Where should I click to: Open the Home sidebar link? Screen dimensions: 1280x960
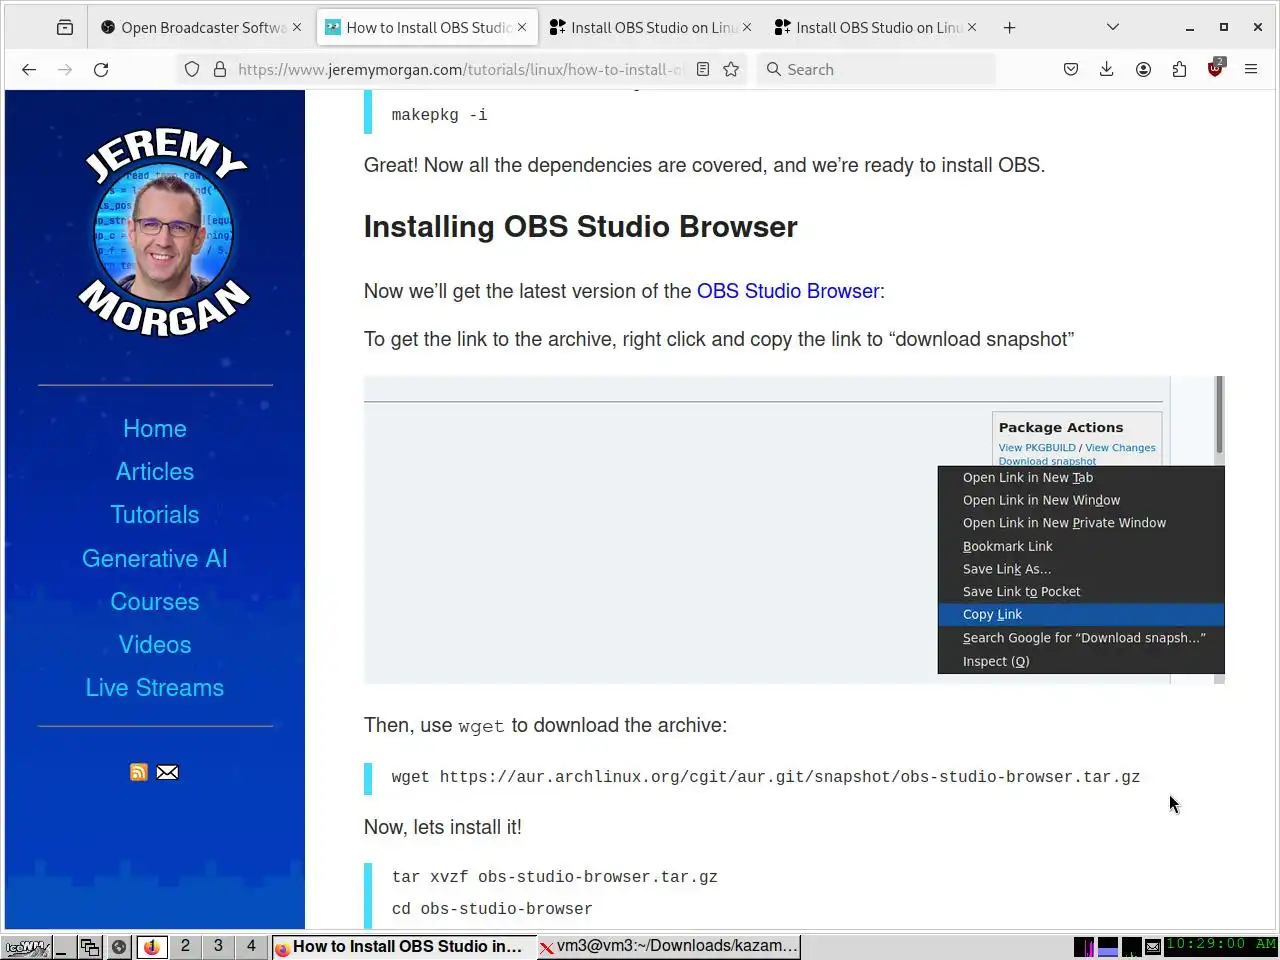click(x=155, y=429)
